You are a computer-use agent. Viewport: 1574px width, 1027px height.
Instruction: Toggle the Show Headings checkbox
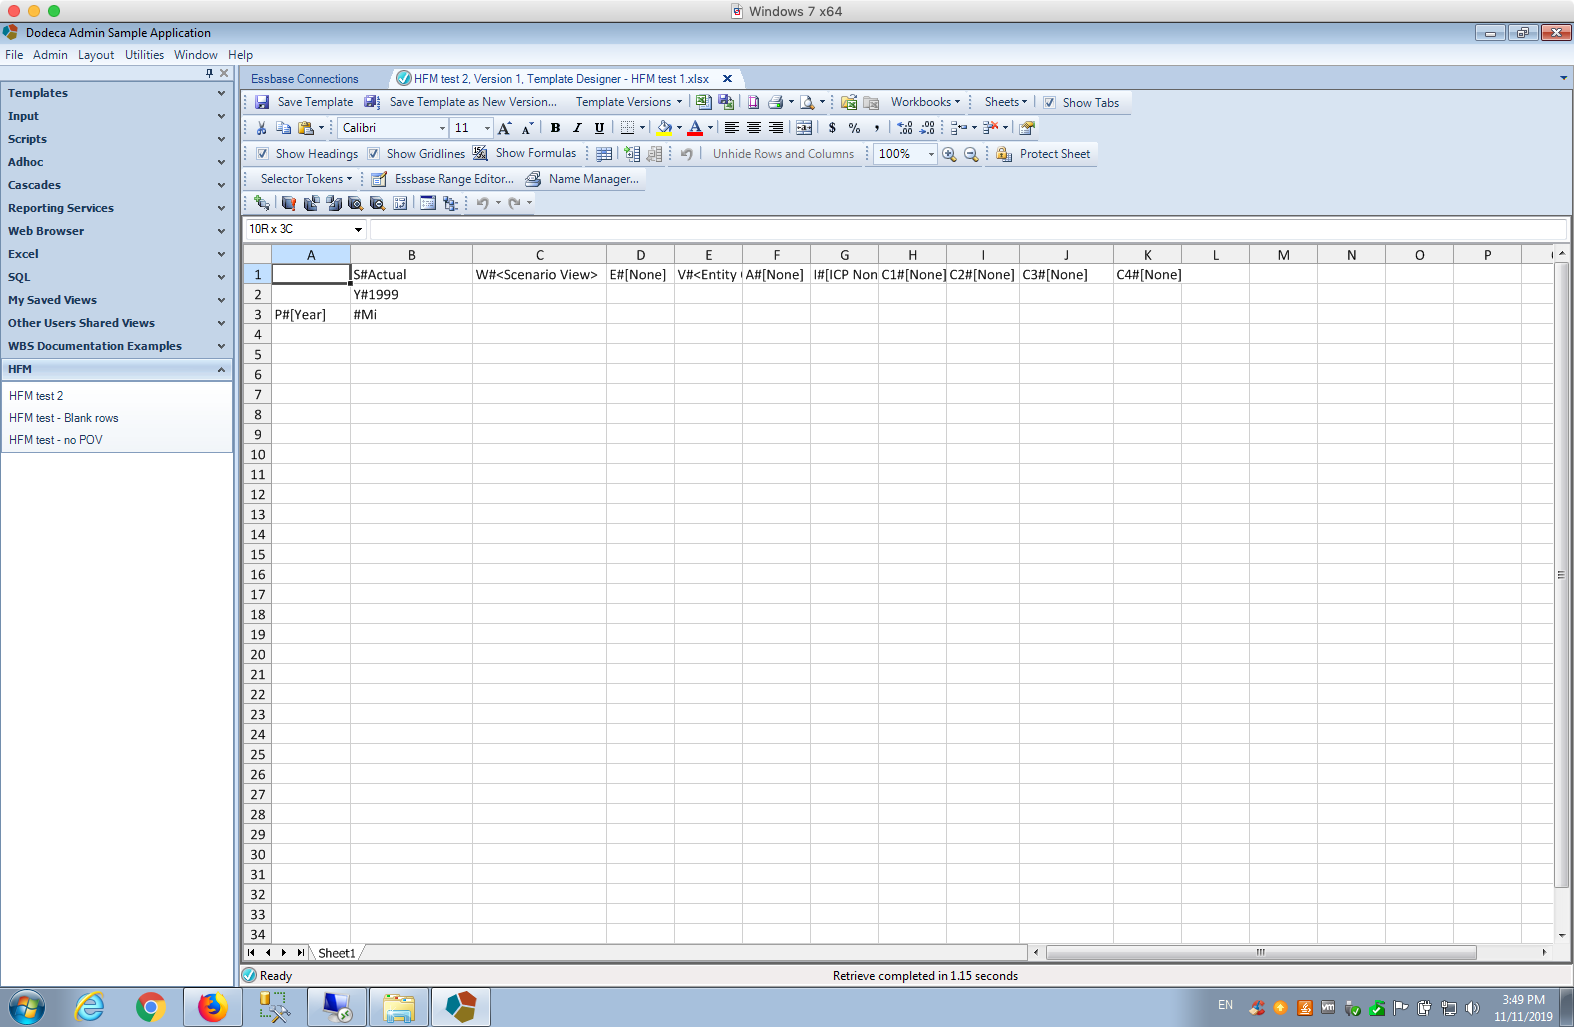click(262, 154)
